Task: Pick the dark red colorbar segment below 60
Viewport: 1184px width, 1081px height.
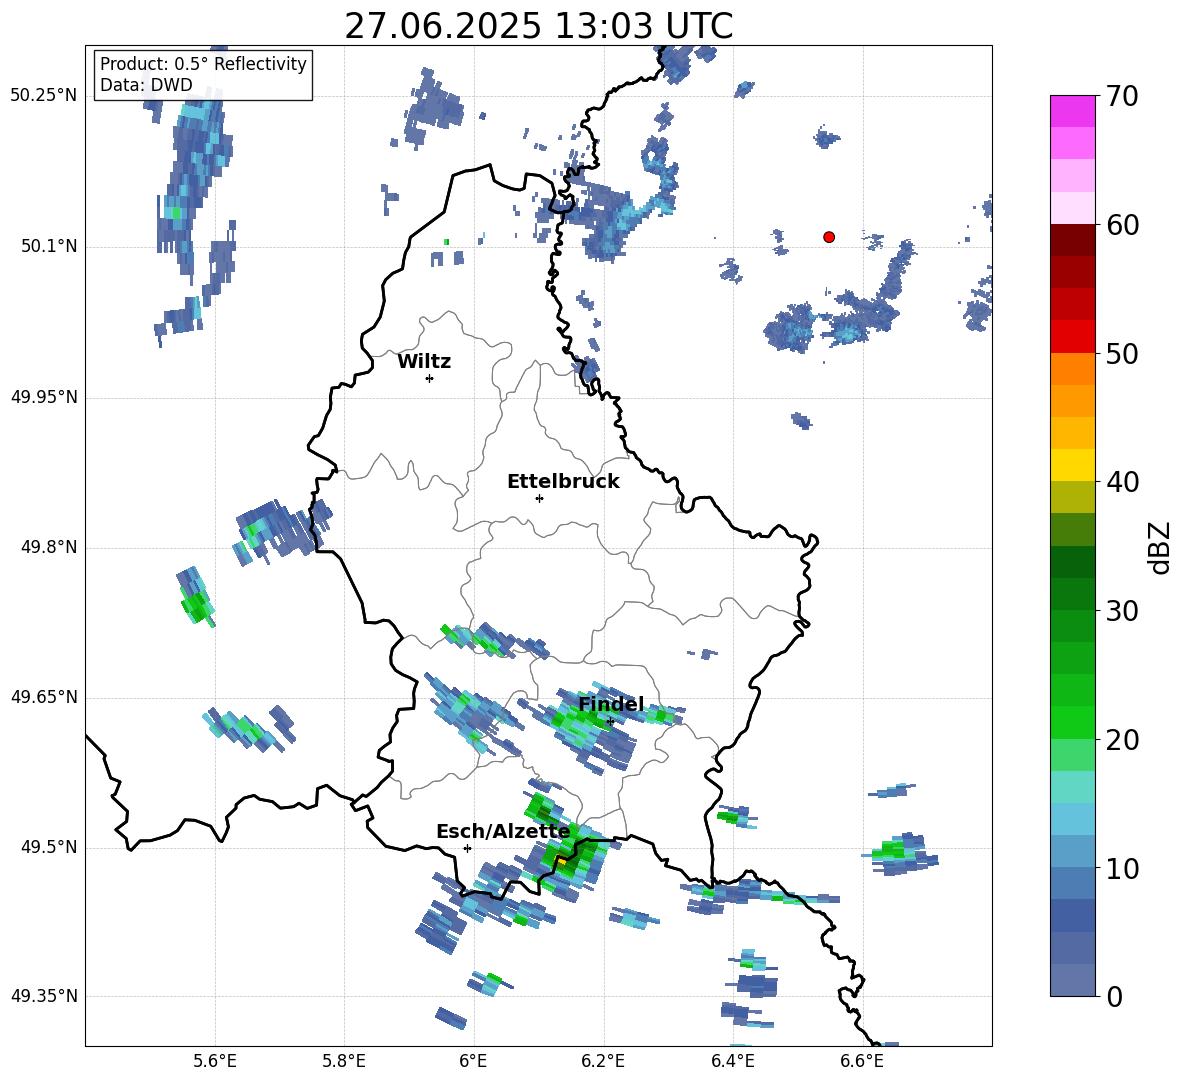Action: 1072,240
